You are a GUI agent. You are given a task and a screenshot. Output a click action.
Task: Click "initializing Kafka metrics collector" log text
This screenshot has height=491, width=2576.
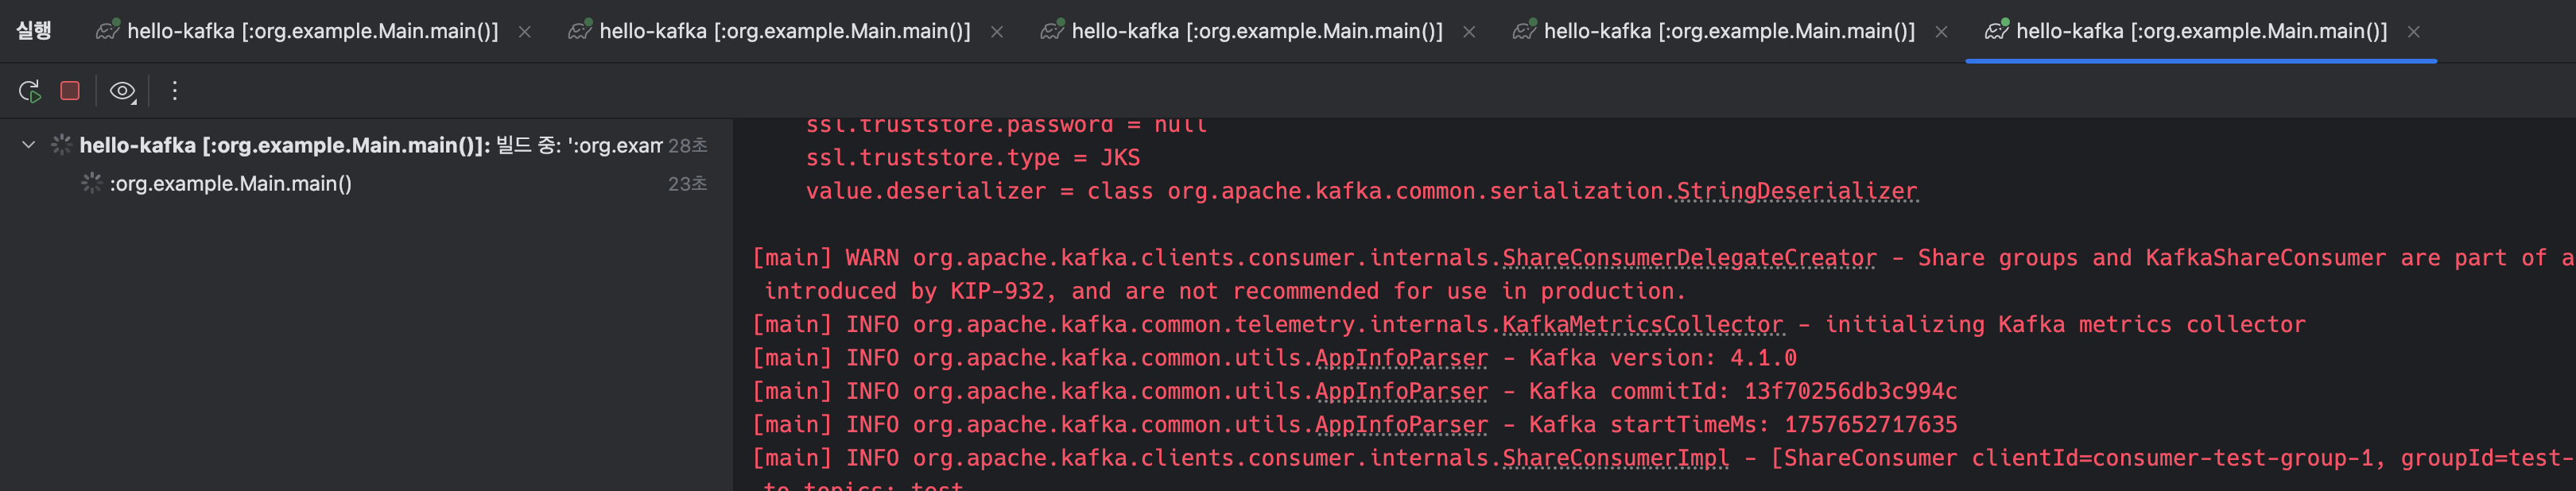[x=2065, y=325]
